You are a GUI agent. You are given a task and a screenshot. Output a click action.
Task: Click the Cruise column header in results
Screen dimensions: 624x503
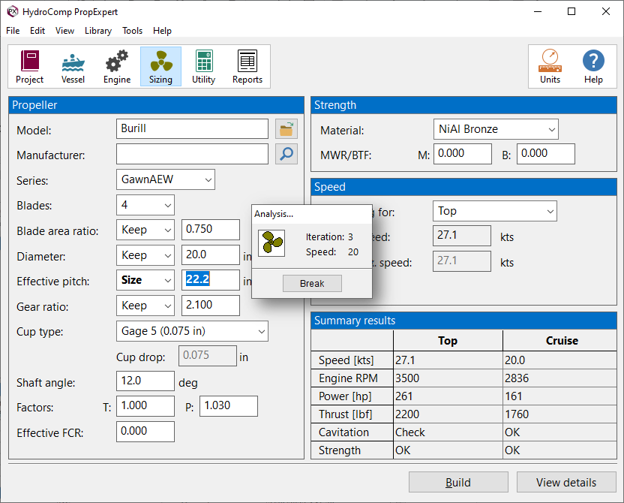(560, 341)
